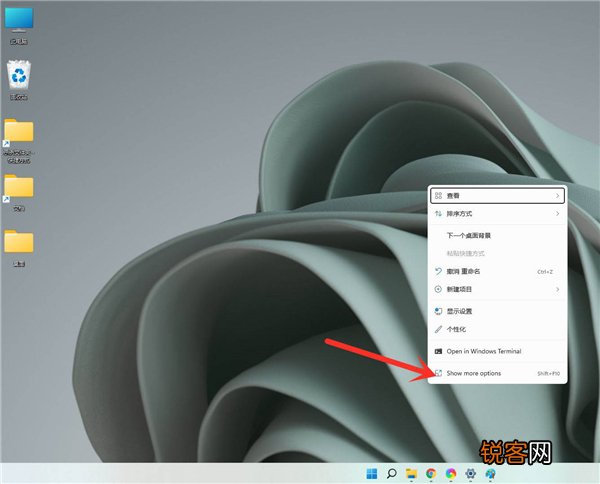The width and height of the screenshot is (600, 484).
Task: Launch File Explorer from the taskbar
Action: pyautogui.click(x=411, y=474)
